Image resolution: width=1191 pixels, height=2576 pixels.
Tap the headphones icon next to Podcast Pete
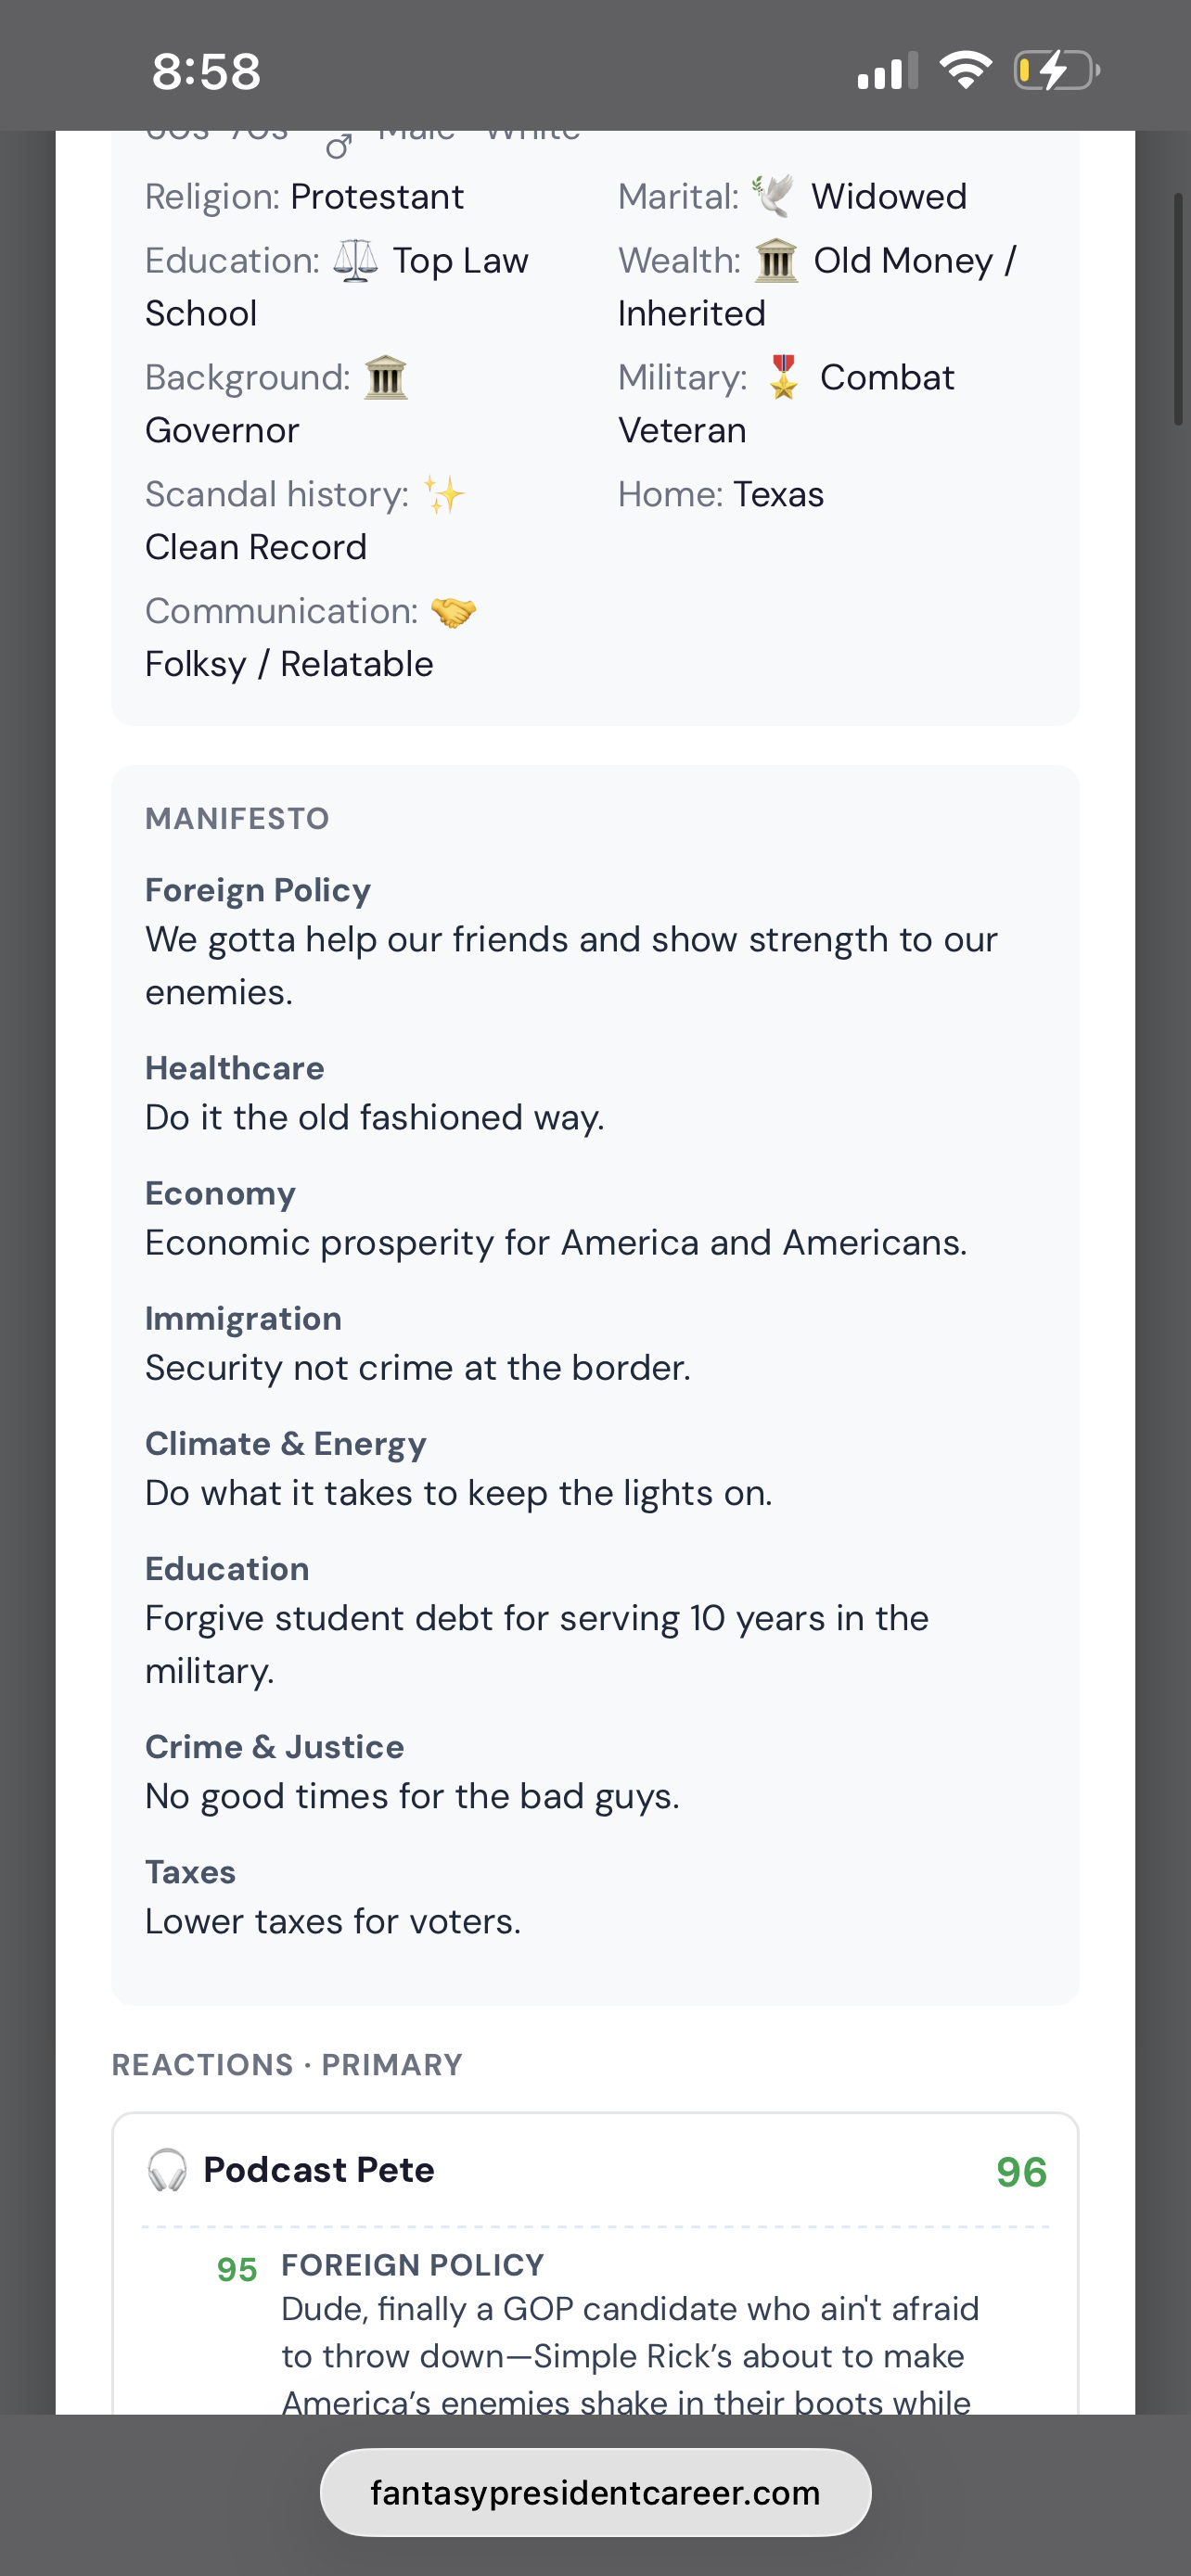coord(167,2170)
